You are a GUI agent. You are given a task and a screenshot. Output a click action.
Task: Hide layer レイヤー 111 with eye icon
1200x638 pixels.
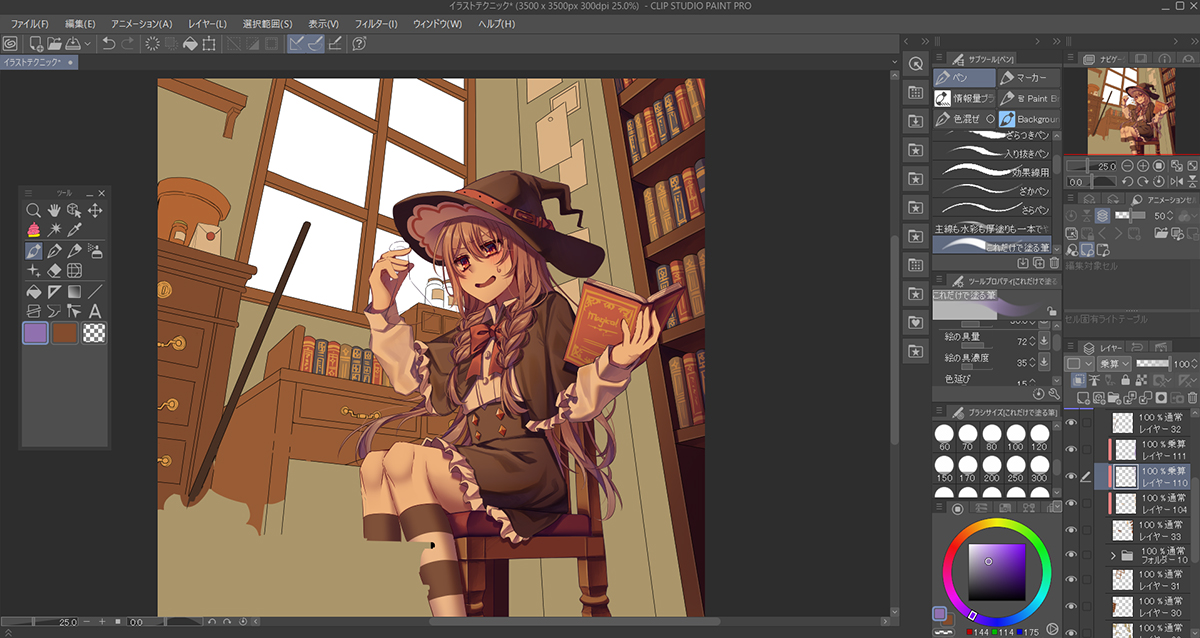[x=1072, y=450]
